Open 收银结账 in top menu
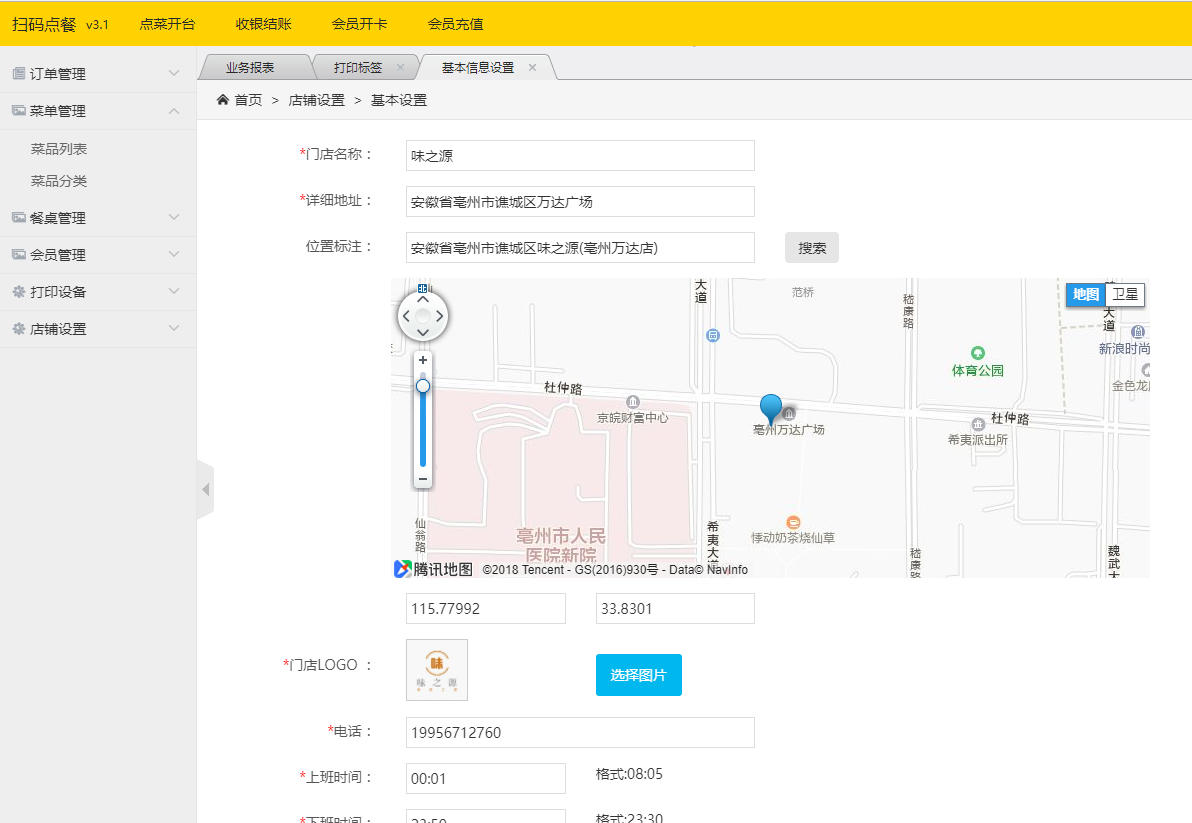Viewport: 1192px width, 823px height. (263, 24)
